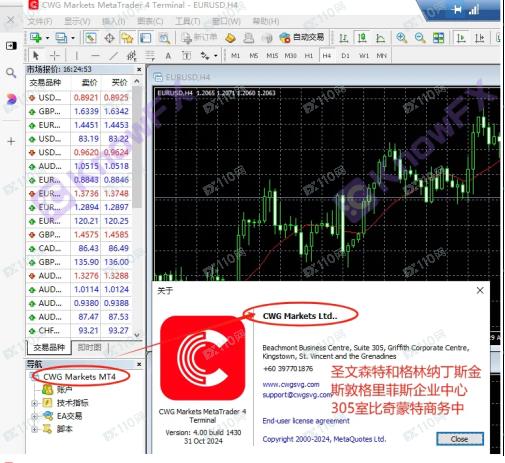Image resolution: width=505 pixels, height=463 pixels.
Task: Open the 工具(T) menu
Action: pos(188,21)
